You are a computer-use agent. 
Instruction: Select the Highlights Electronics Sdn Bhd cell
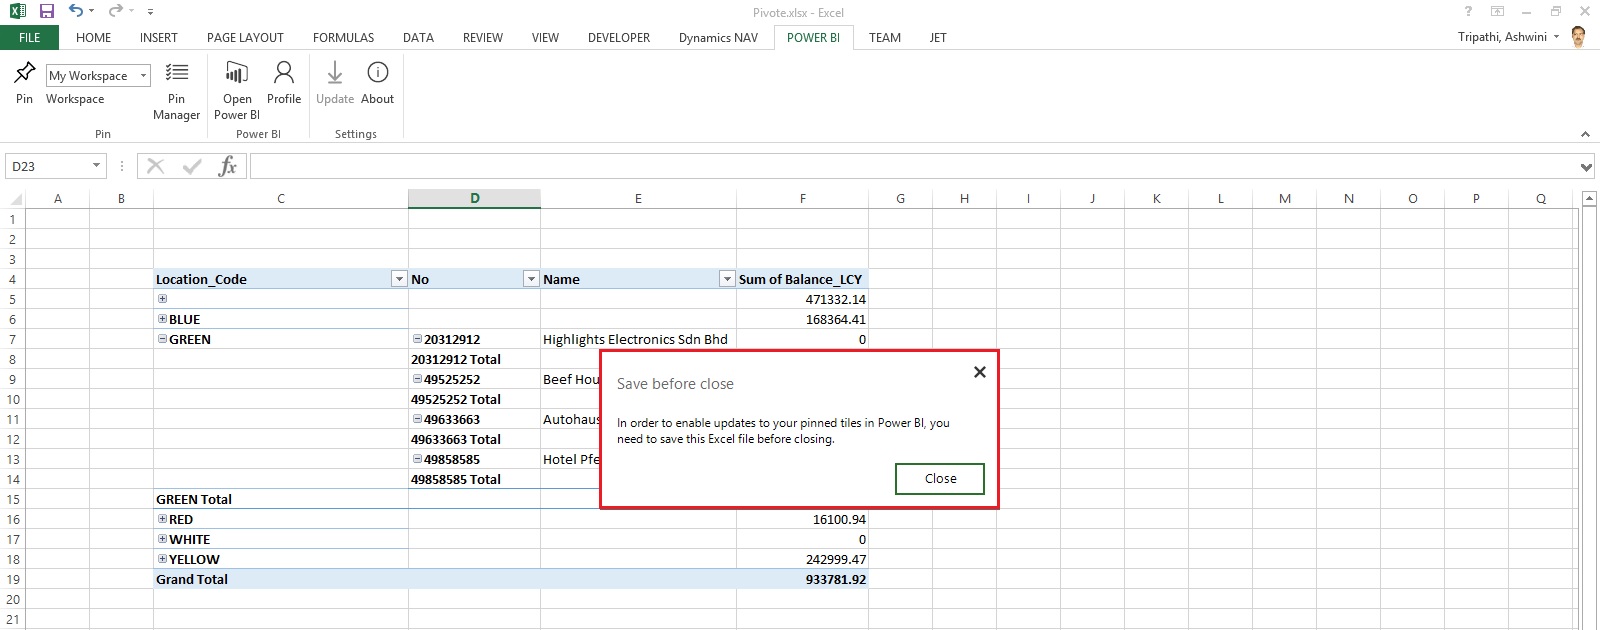click(638, 339)
